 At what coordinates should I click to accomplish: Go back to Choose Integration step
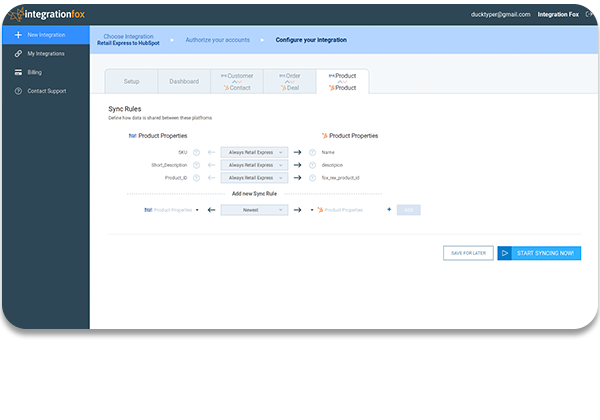click(128, 39)
